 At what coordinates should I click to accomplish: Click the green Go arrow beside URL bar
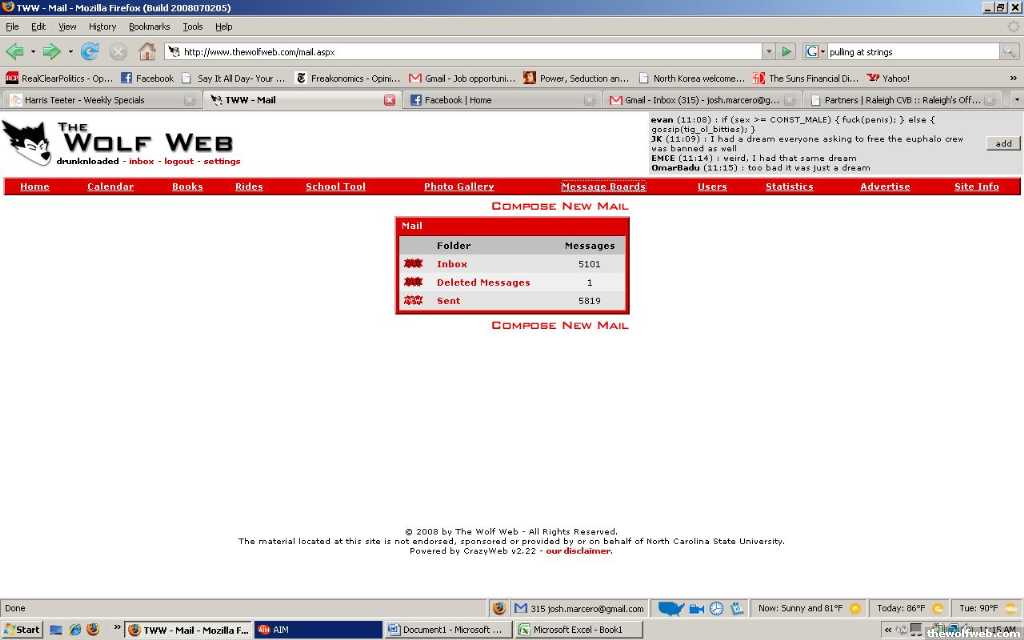[787, 51]
